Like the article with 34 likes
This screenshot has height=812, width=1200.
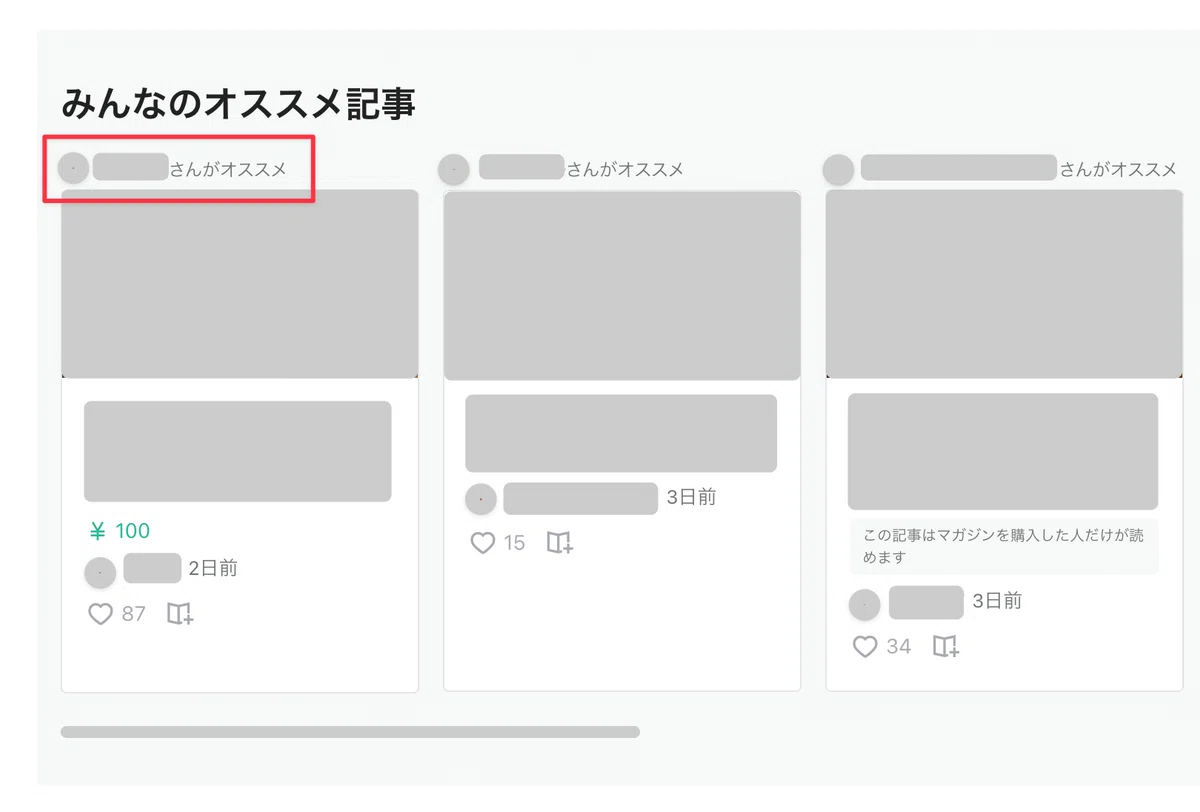pos(865,647)
